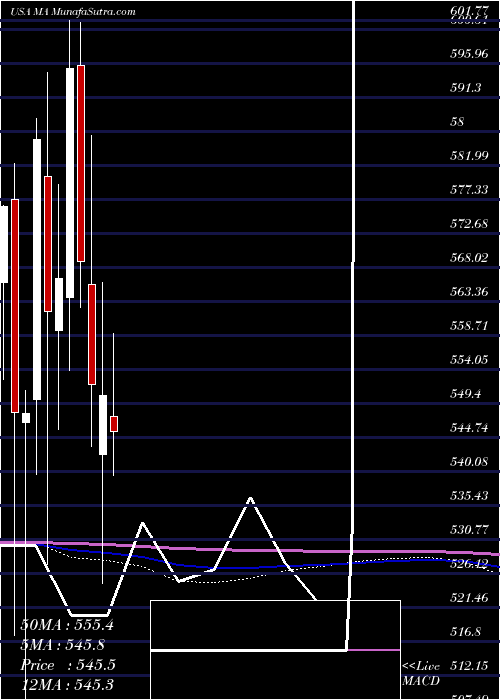
Task: Click the 535.43 price axis label
Action: [x=468, y=496]
